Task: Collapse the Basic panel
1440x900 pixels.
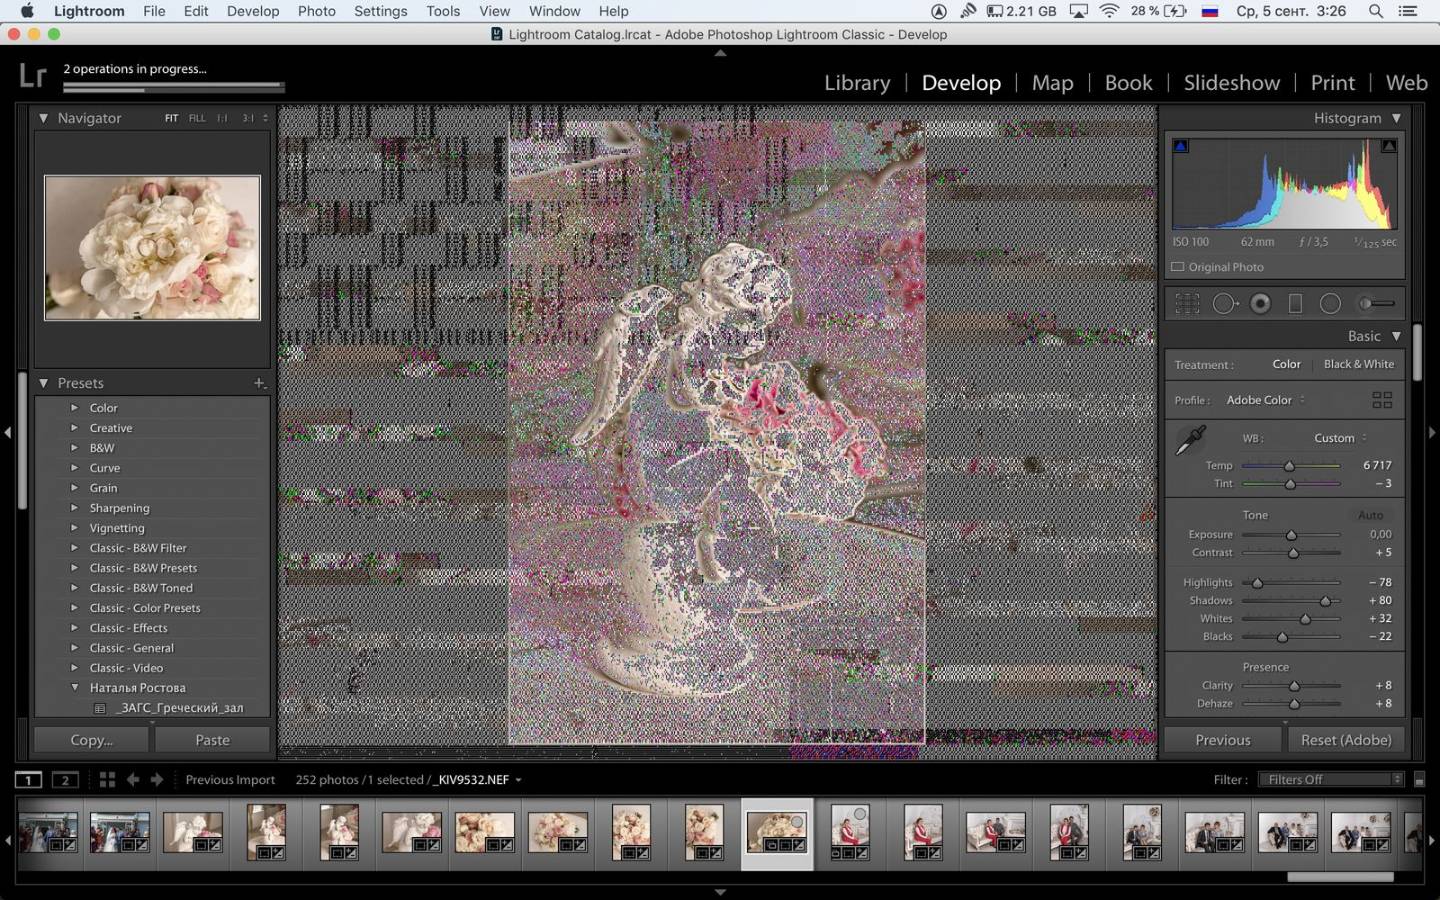Action: [1396, 336]
